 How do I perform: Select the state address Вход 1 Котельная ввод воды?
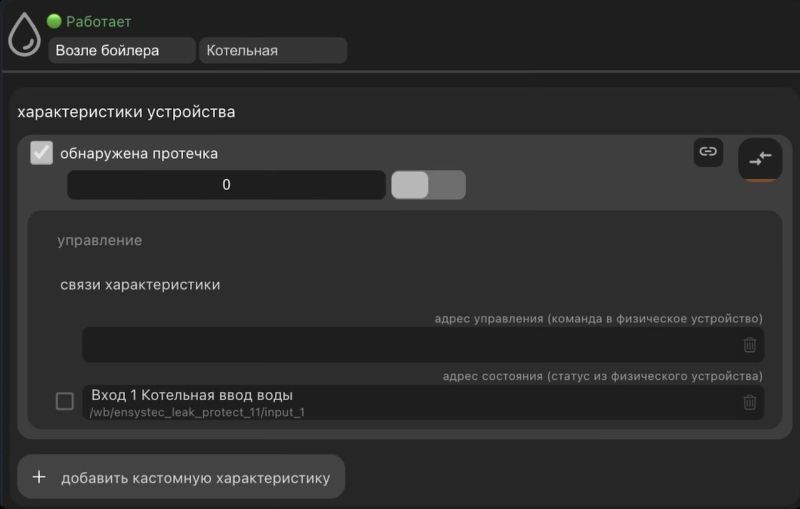point(423,402)
